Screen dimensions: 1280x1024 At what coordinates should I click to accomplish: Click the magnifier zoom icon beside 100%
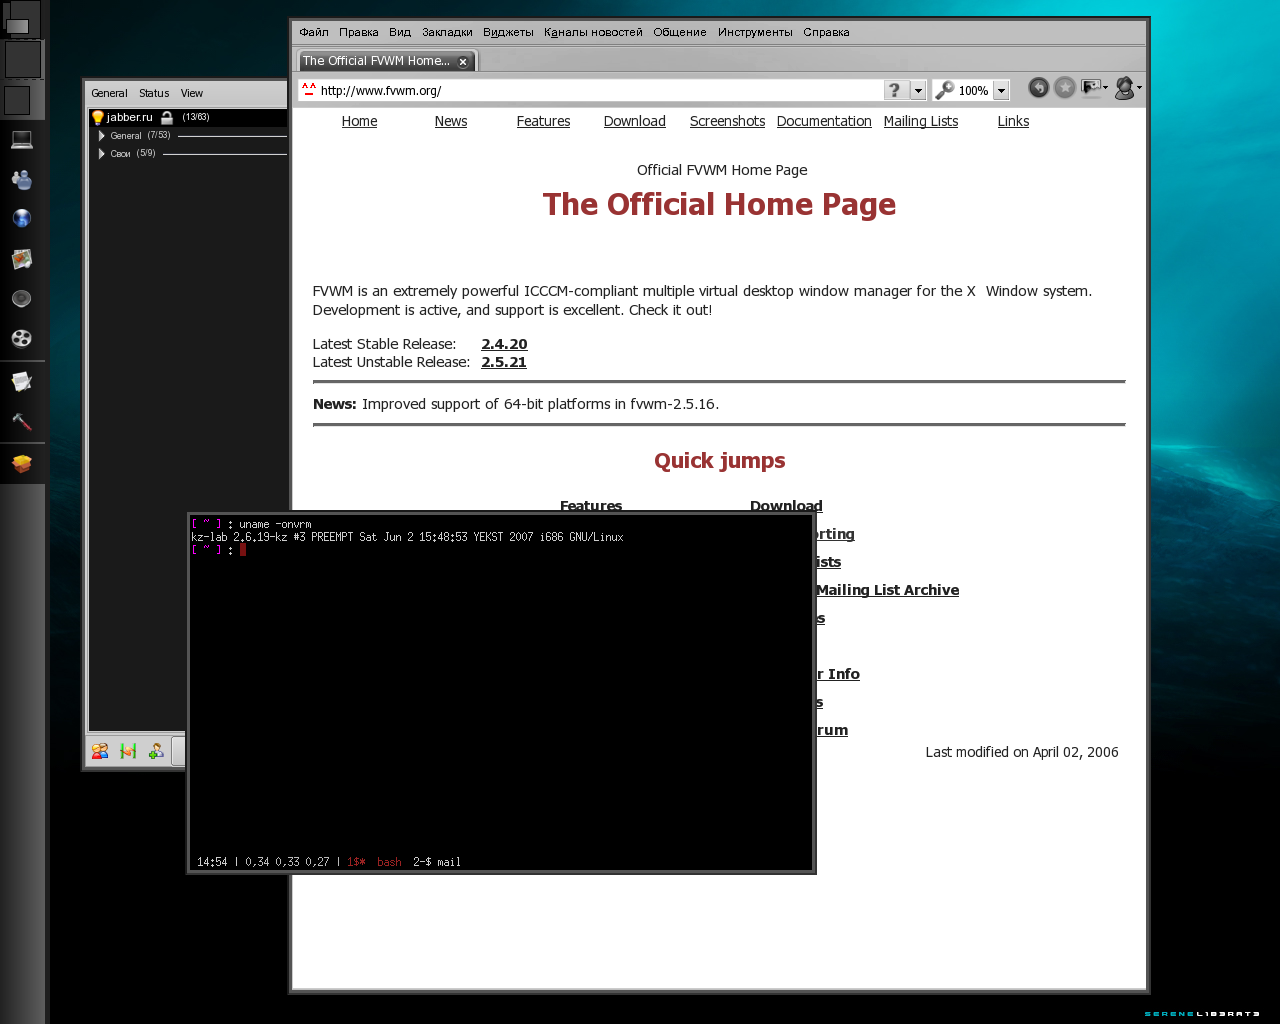(945, 90)
